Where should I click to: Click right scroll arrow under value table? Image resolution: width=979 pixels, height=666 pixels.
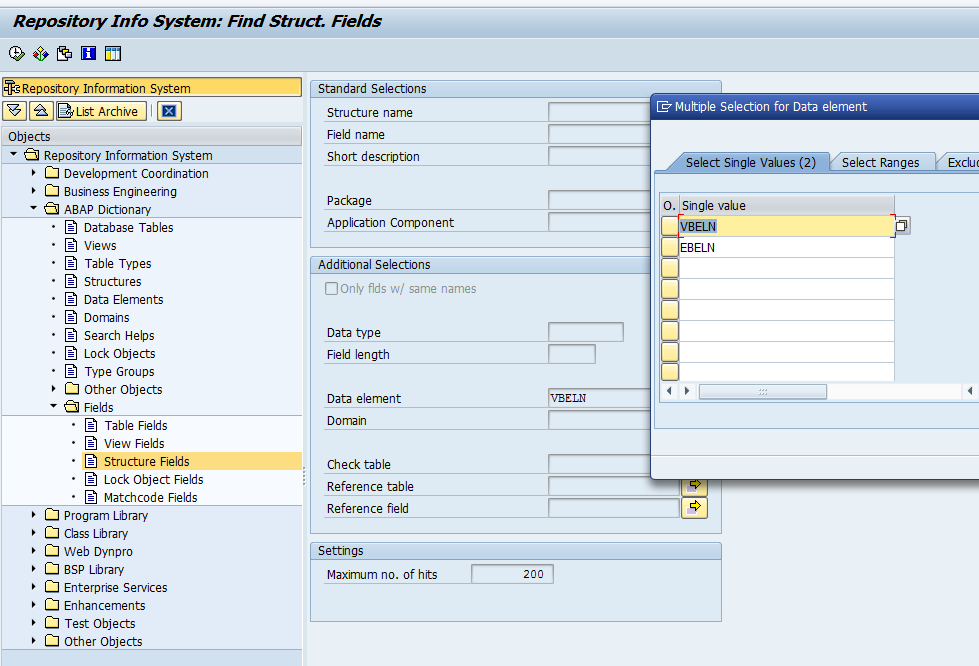click(687, 391)
